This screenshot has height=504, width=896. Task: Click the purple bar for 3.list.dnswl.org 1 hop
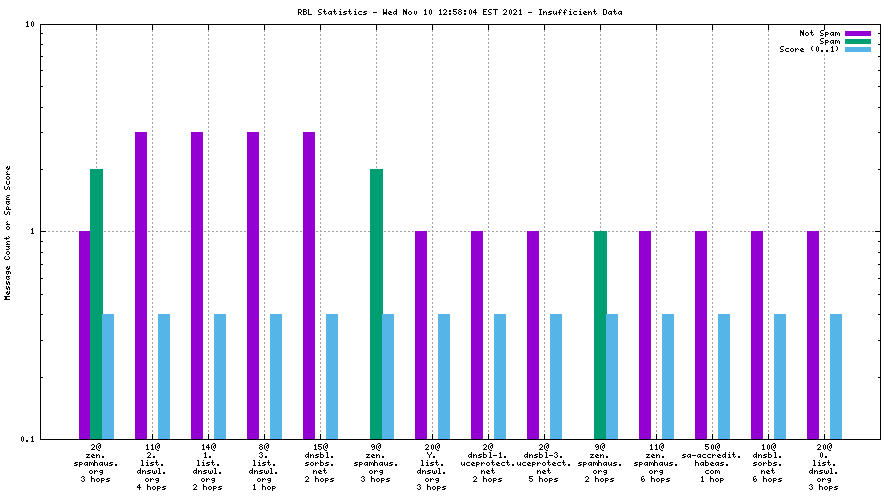click(x=253, y=285)
